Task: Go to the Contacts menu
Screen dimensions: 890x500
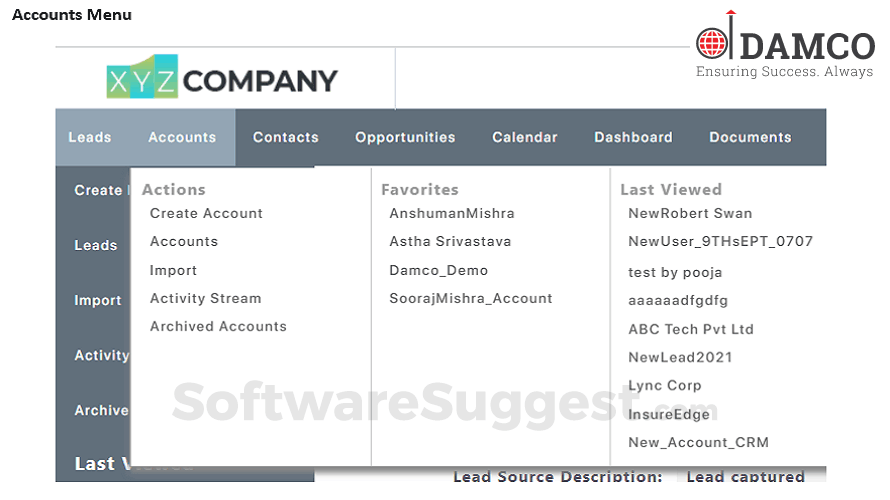Action: (x=286, y=137)
